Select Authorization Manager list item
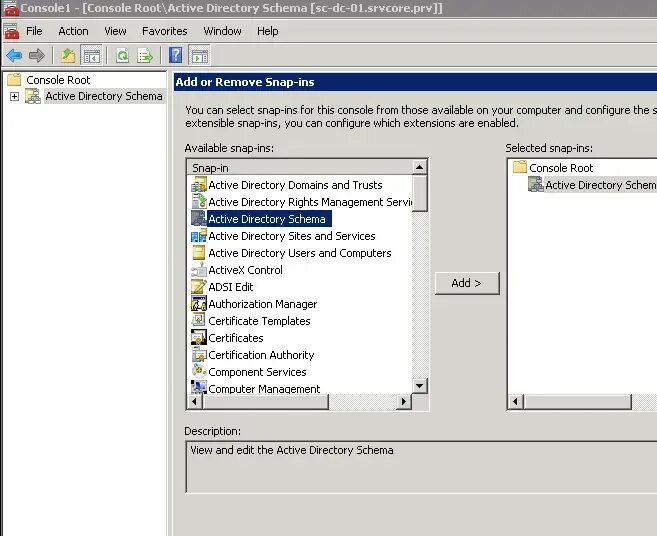 click(263, 304)
